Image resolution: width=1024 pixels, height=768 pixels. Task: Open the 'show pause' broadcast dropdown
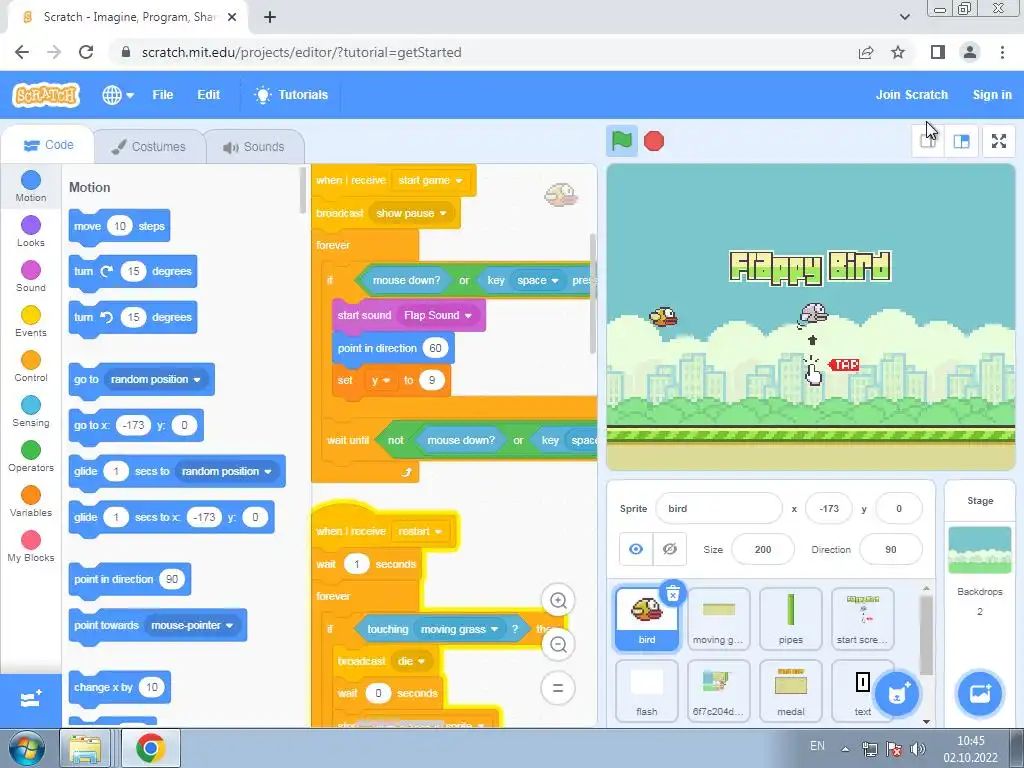click(x=411, y=213)
